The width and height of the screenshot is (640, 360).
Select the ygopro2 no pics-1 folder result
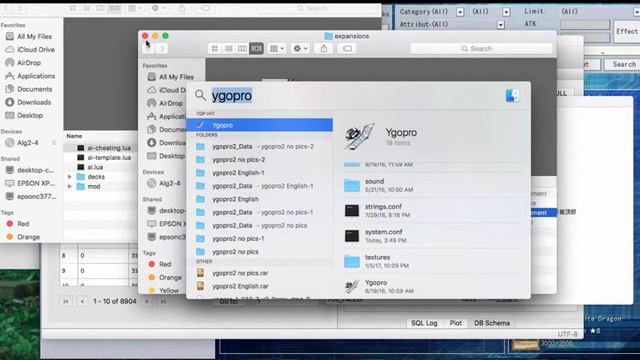point(259,238)
